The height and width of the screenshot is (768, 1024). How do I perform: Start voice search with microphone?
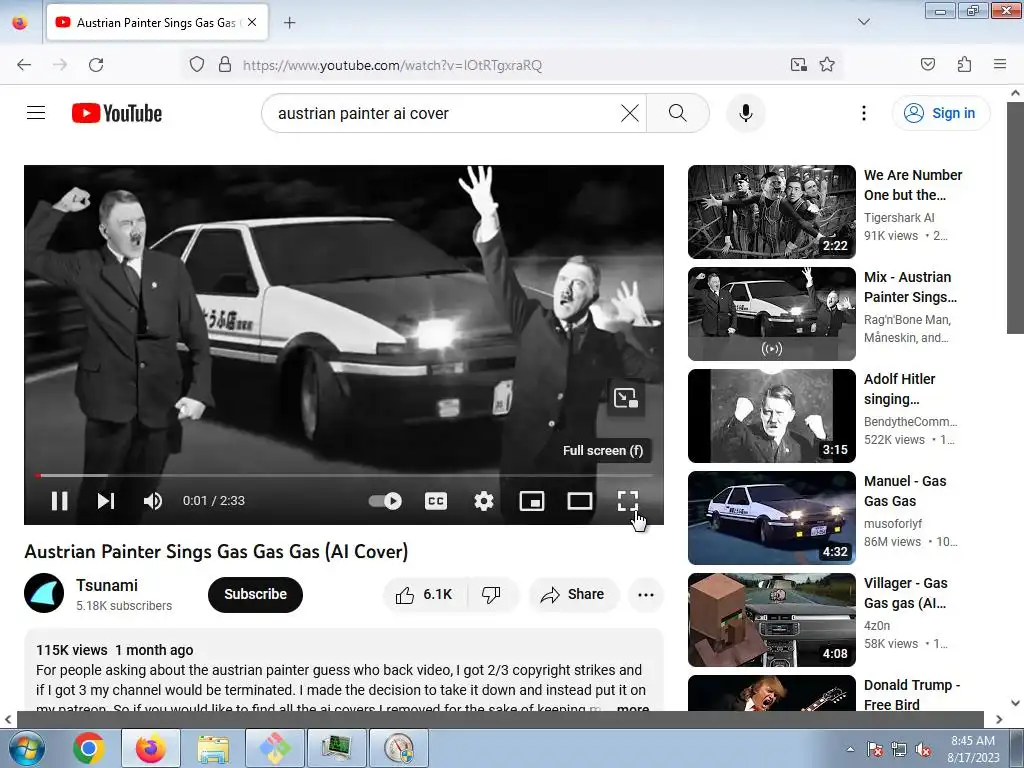pos(746,113)
